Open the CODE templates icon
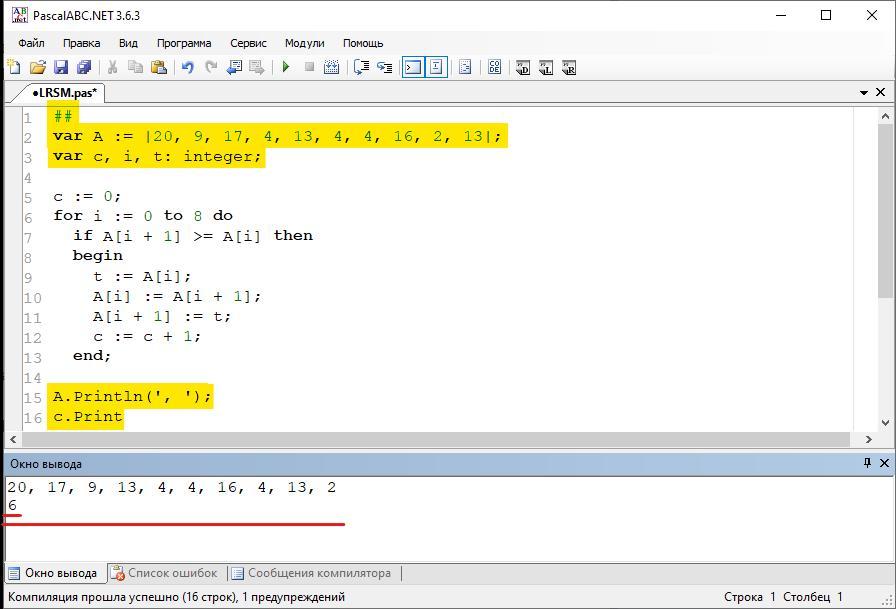 494,67
